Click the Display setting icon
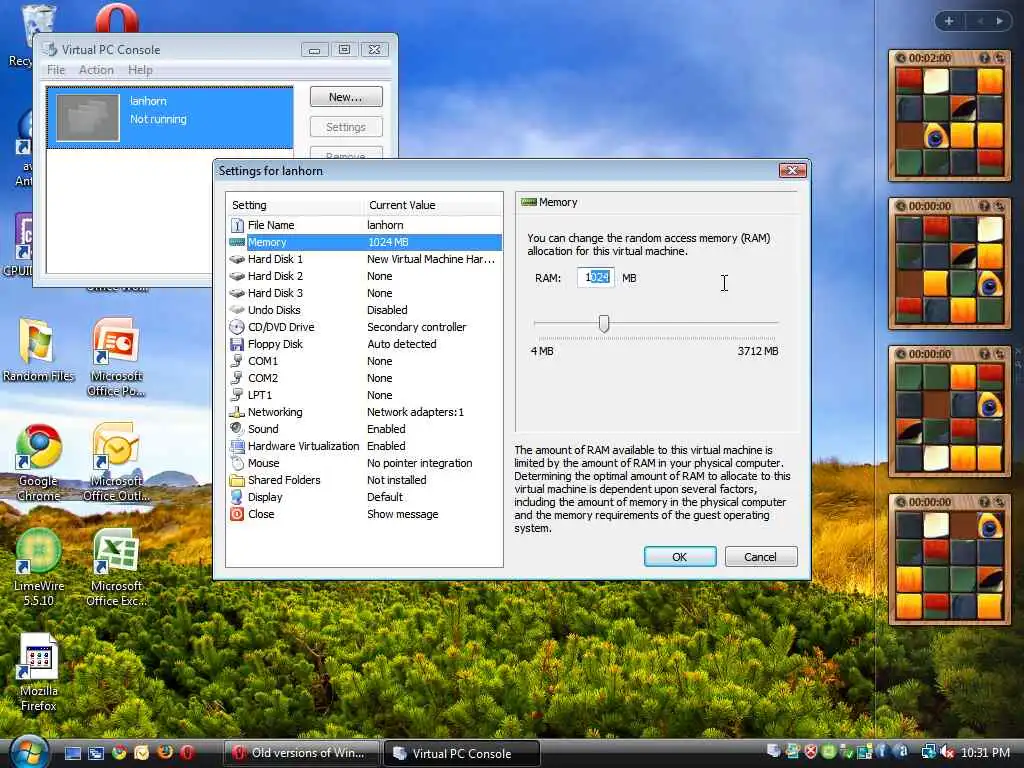 pyautogui.click(x=236, y=497)
